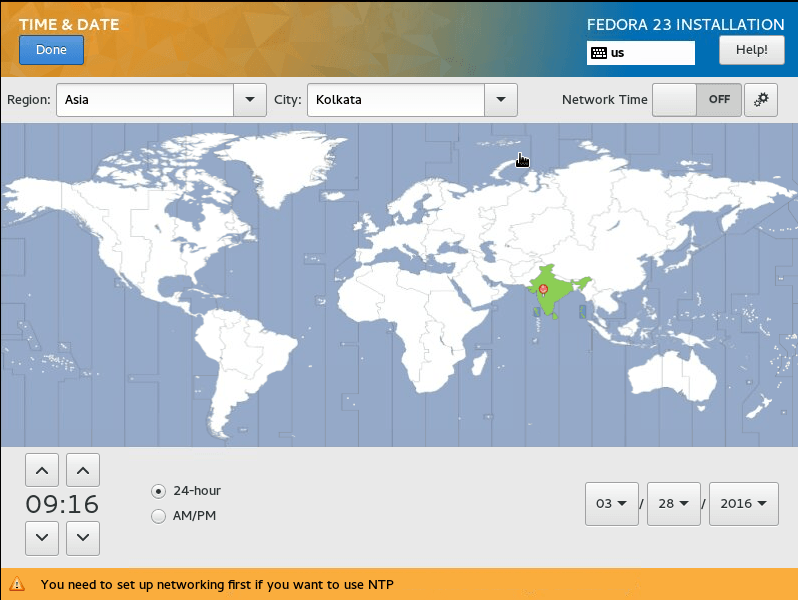Viewport: 798px width, 600px height.
Task: Click the warning triangle icon
Action: [17, 584]
